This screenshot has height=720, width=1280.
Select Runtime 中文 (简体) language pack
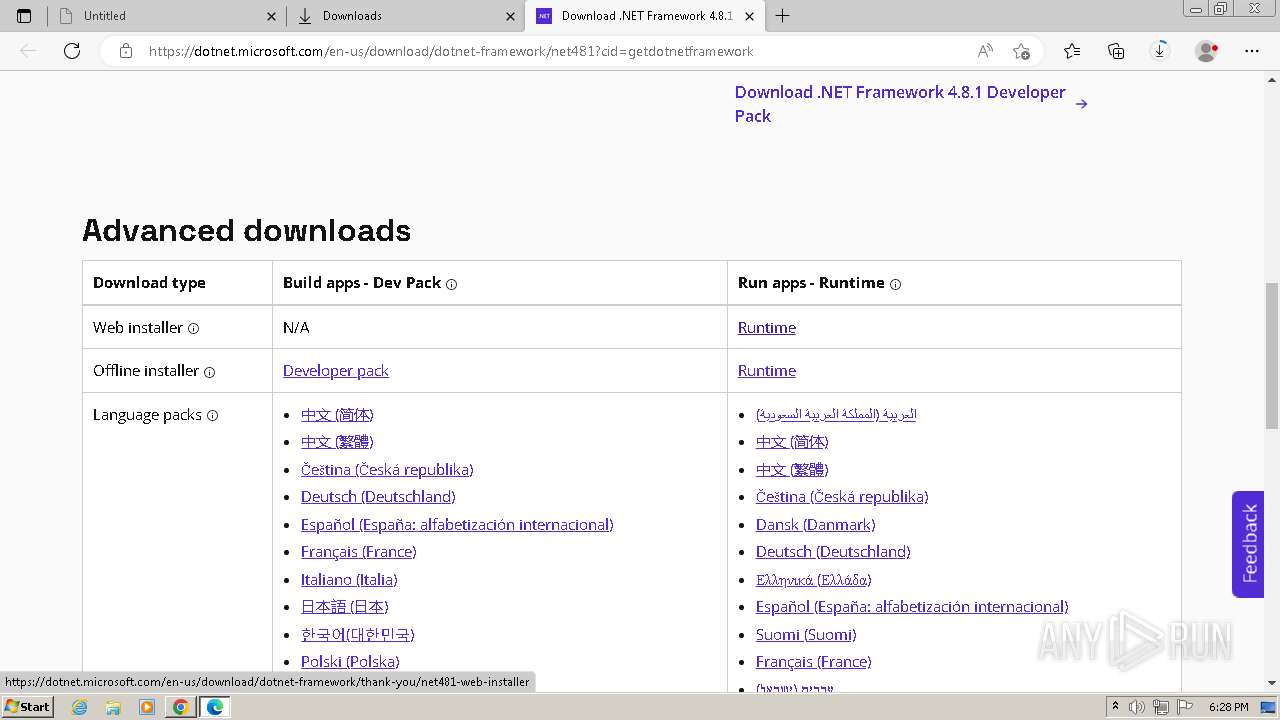(x=792, y=441)
